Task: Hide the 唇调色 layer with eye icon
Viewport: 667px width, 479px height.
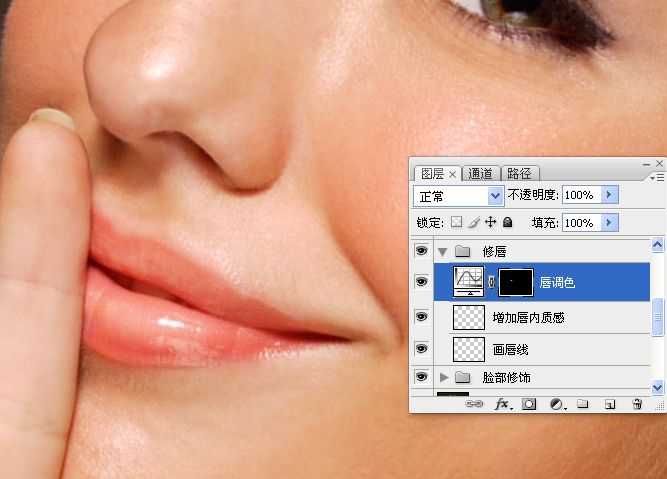Action: pos(422,282)
